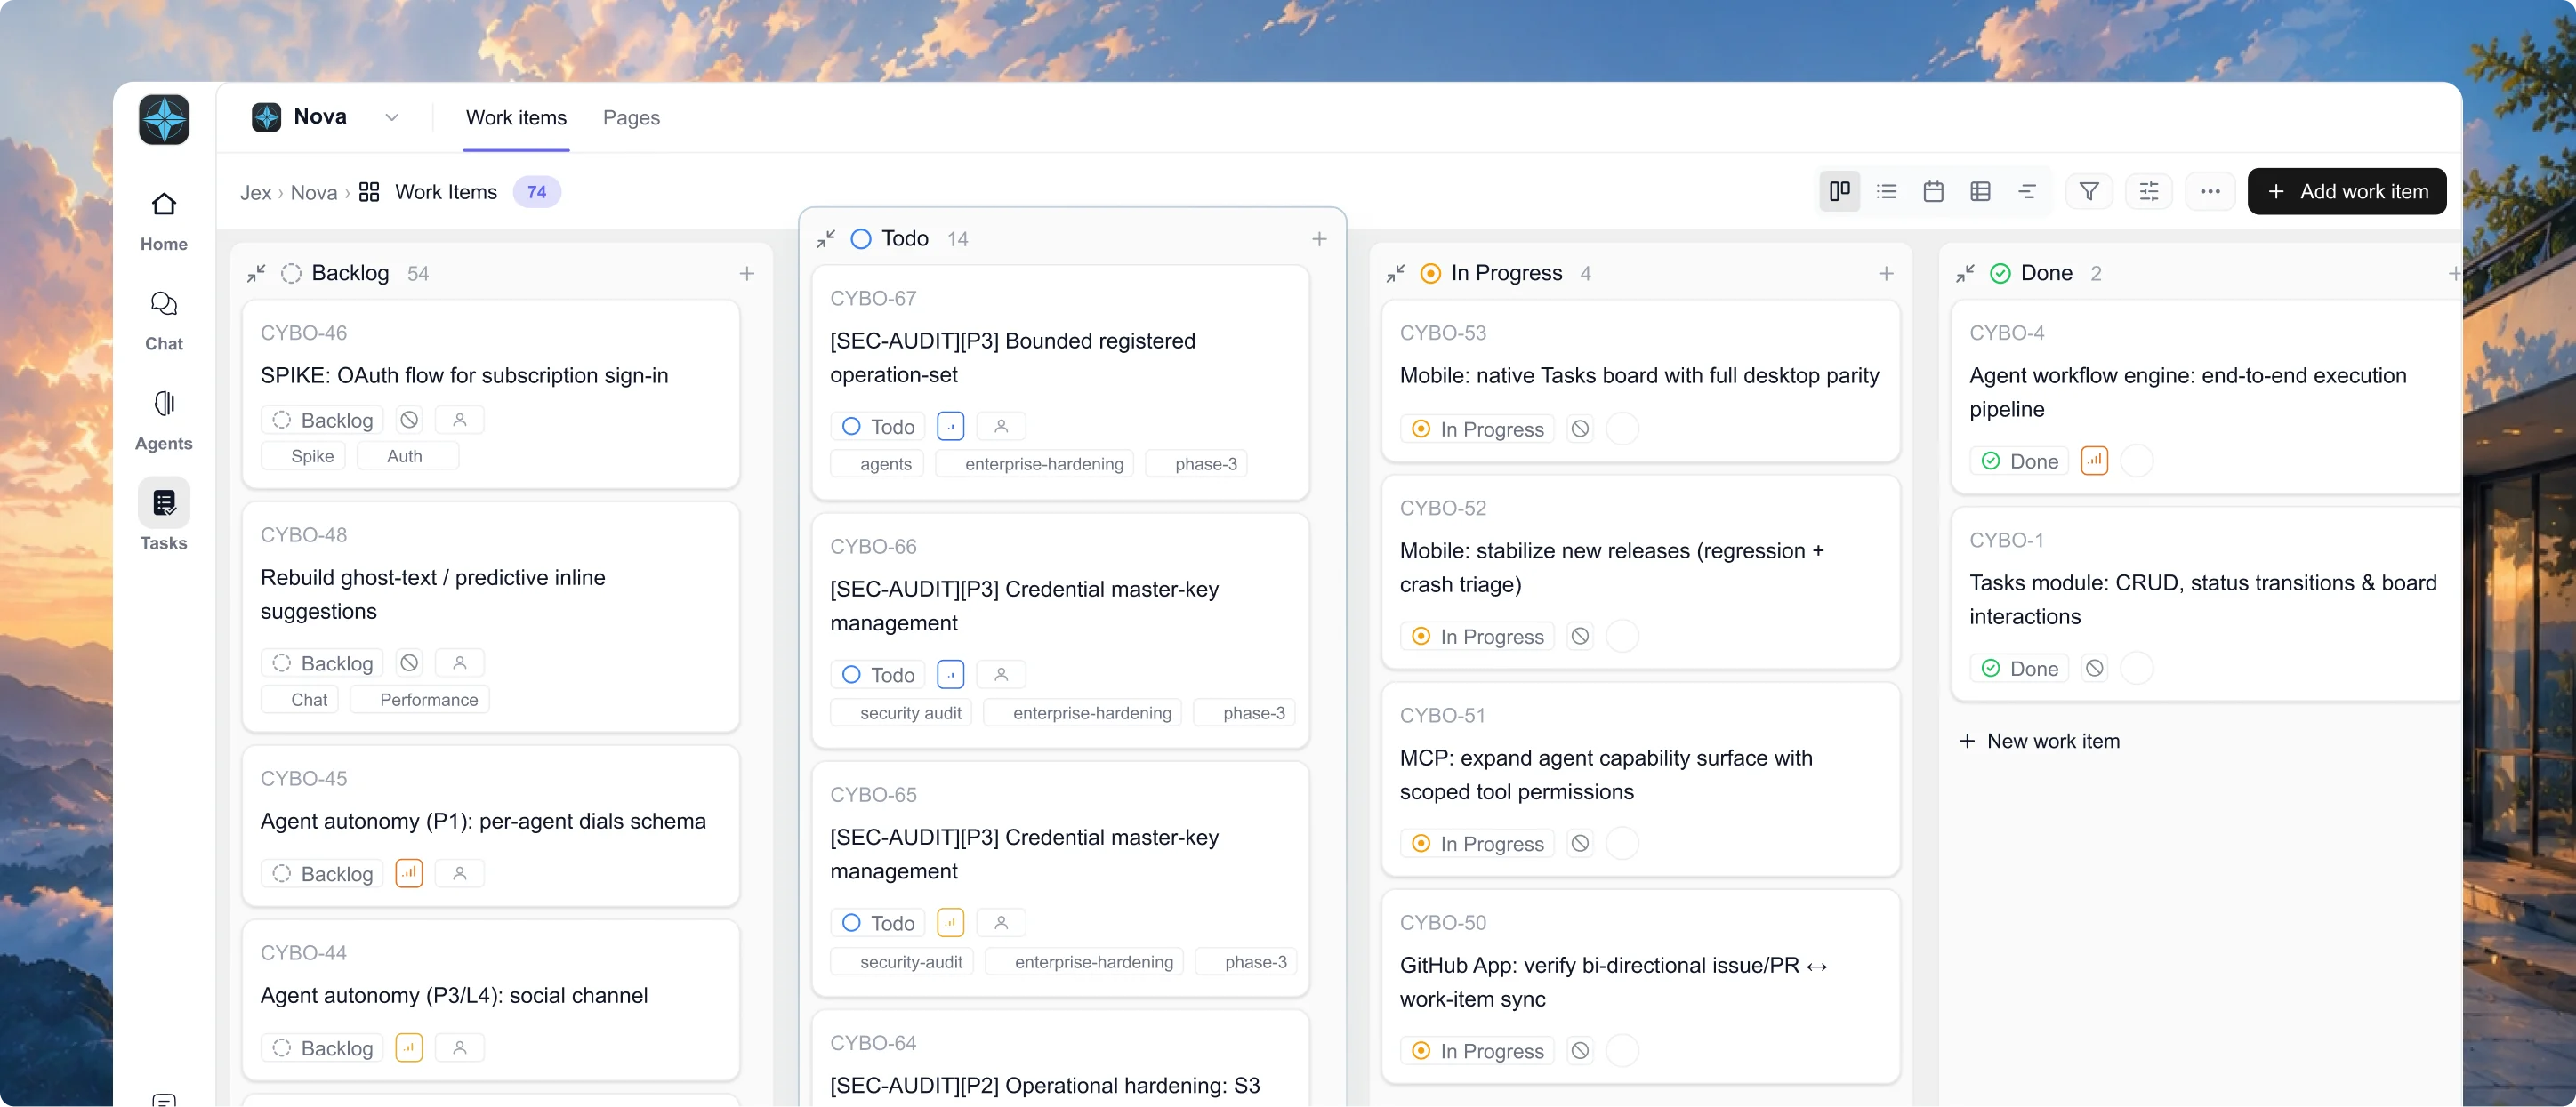This screenshot has width=2576, height=1107.
Task: Click empty assignee circle on CYBO-53
Action: tap(1622, 429)
